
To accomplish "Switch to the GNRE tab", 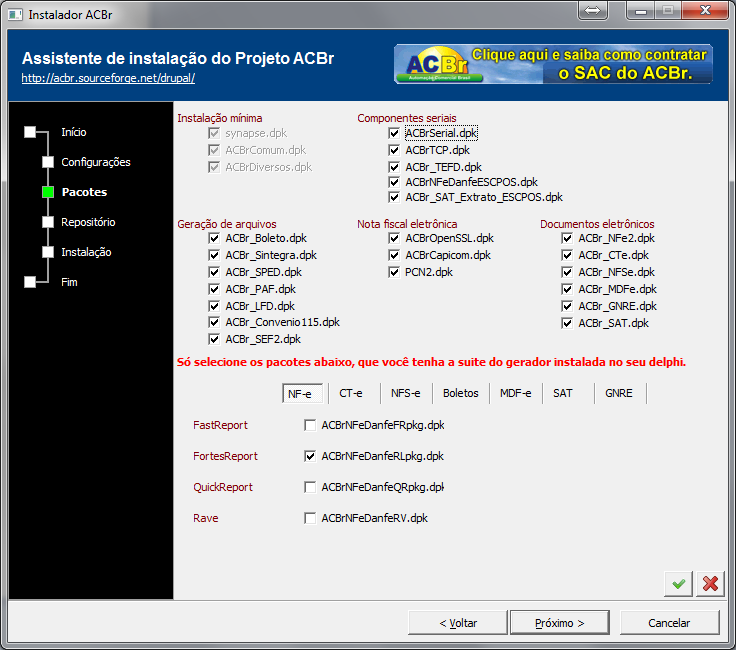I will (x=619, y=393).
